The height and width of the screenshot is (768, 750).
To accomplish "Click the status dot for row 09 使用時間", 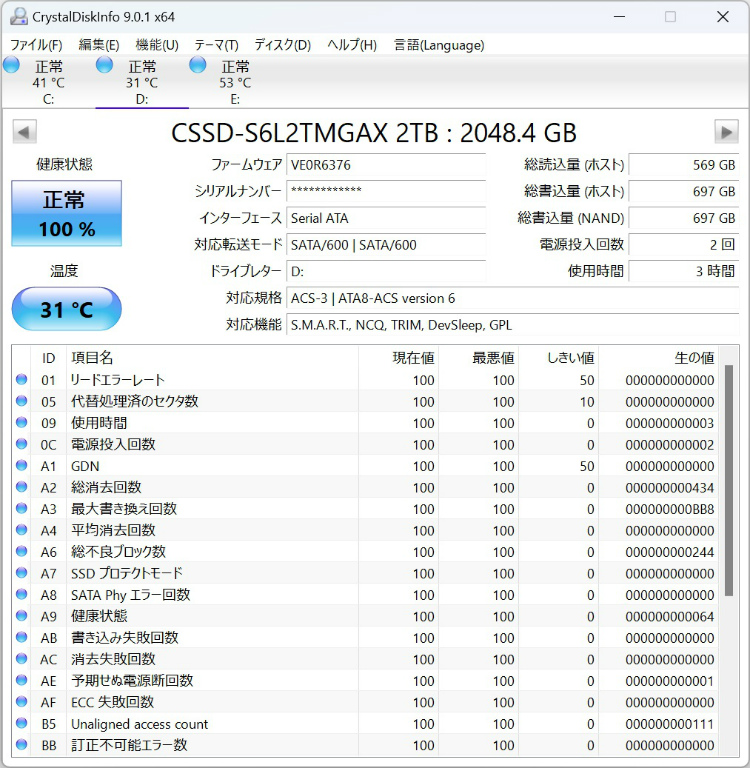I will (x=22, y=422).
